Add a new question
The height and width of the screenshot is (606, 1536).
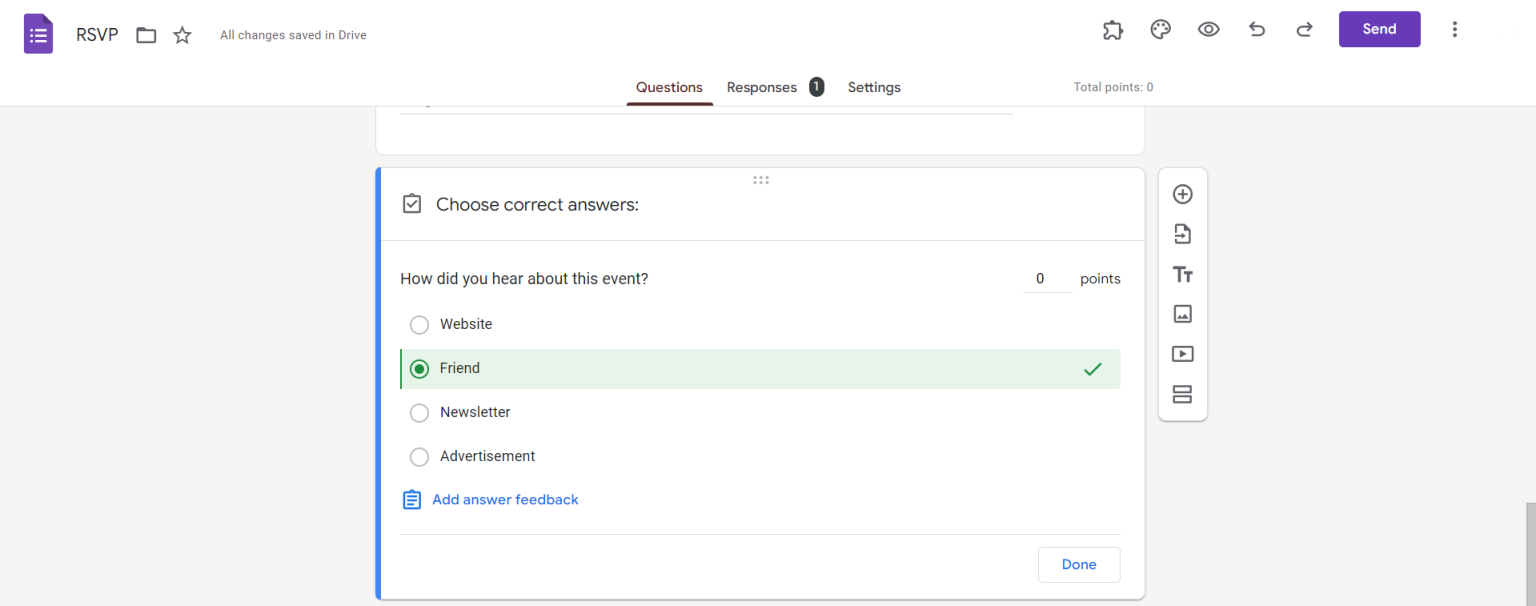tap(1183, 194)
